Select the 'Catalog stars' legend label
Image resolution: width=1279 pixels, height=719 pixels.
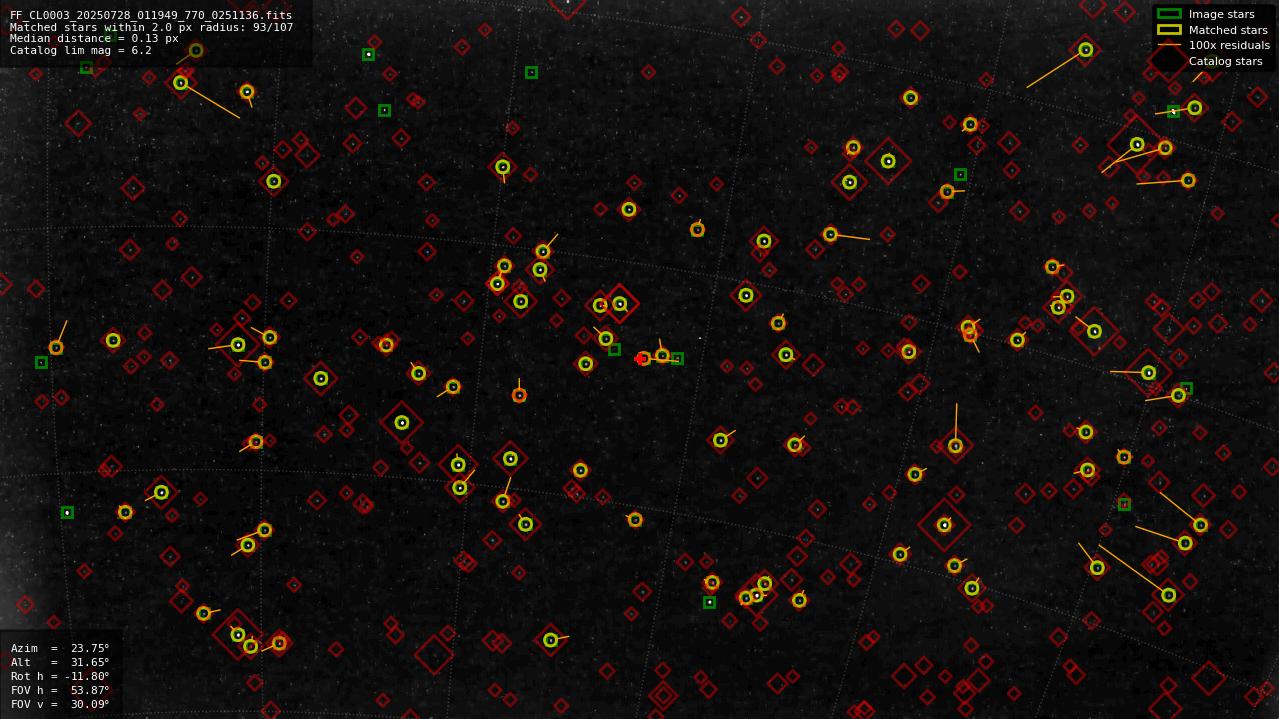1225,61
